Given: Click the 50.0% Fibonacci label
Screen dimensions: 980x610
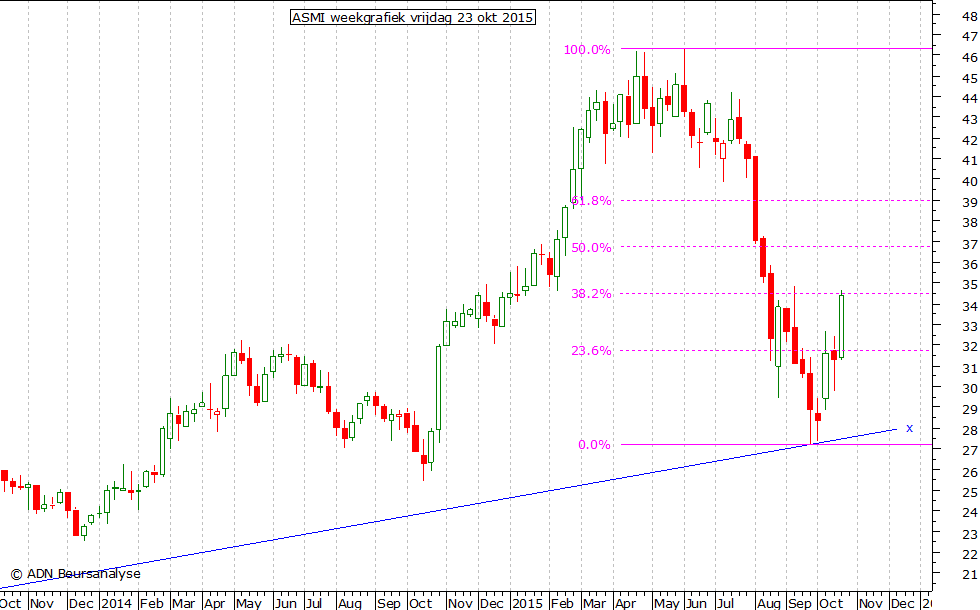Looking at the screenshot, I should (x=591, y=248).
